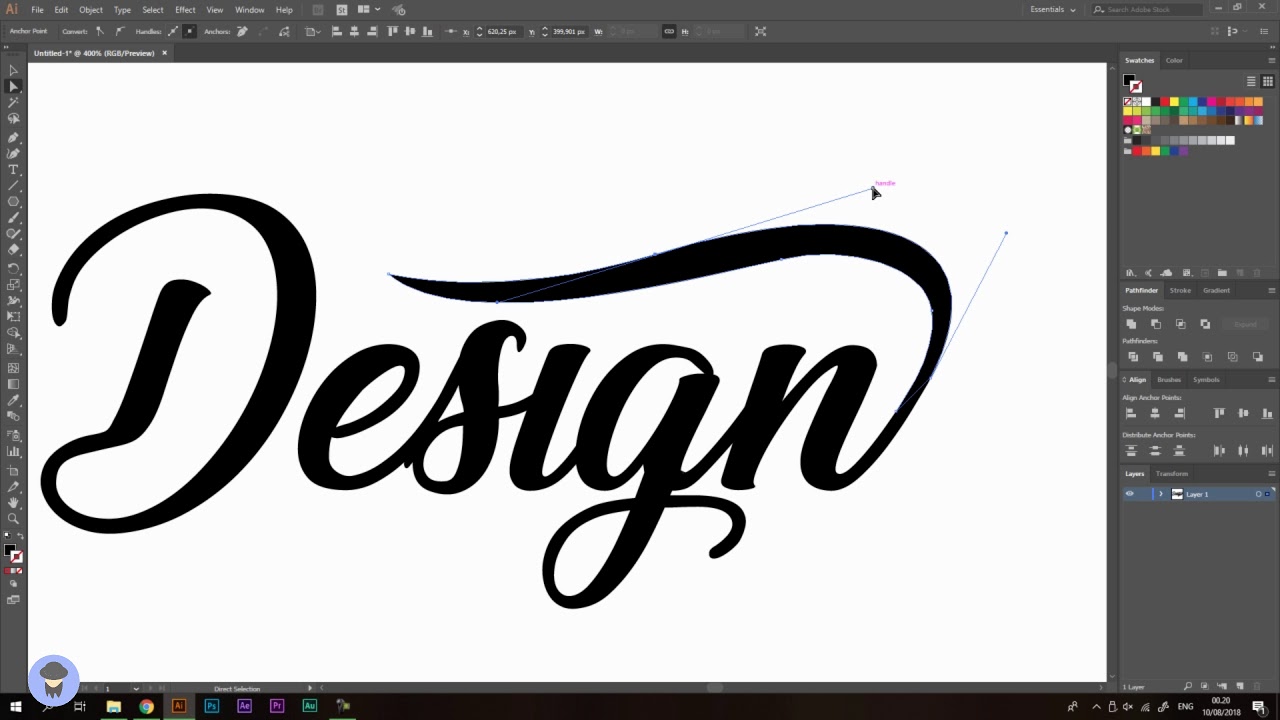Select the Hand tool
This screenshot has height=720, width=1280.
pos(13,502)
